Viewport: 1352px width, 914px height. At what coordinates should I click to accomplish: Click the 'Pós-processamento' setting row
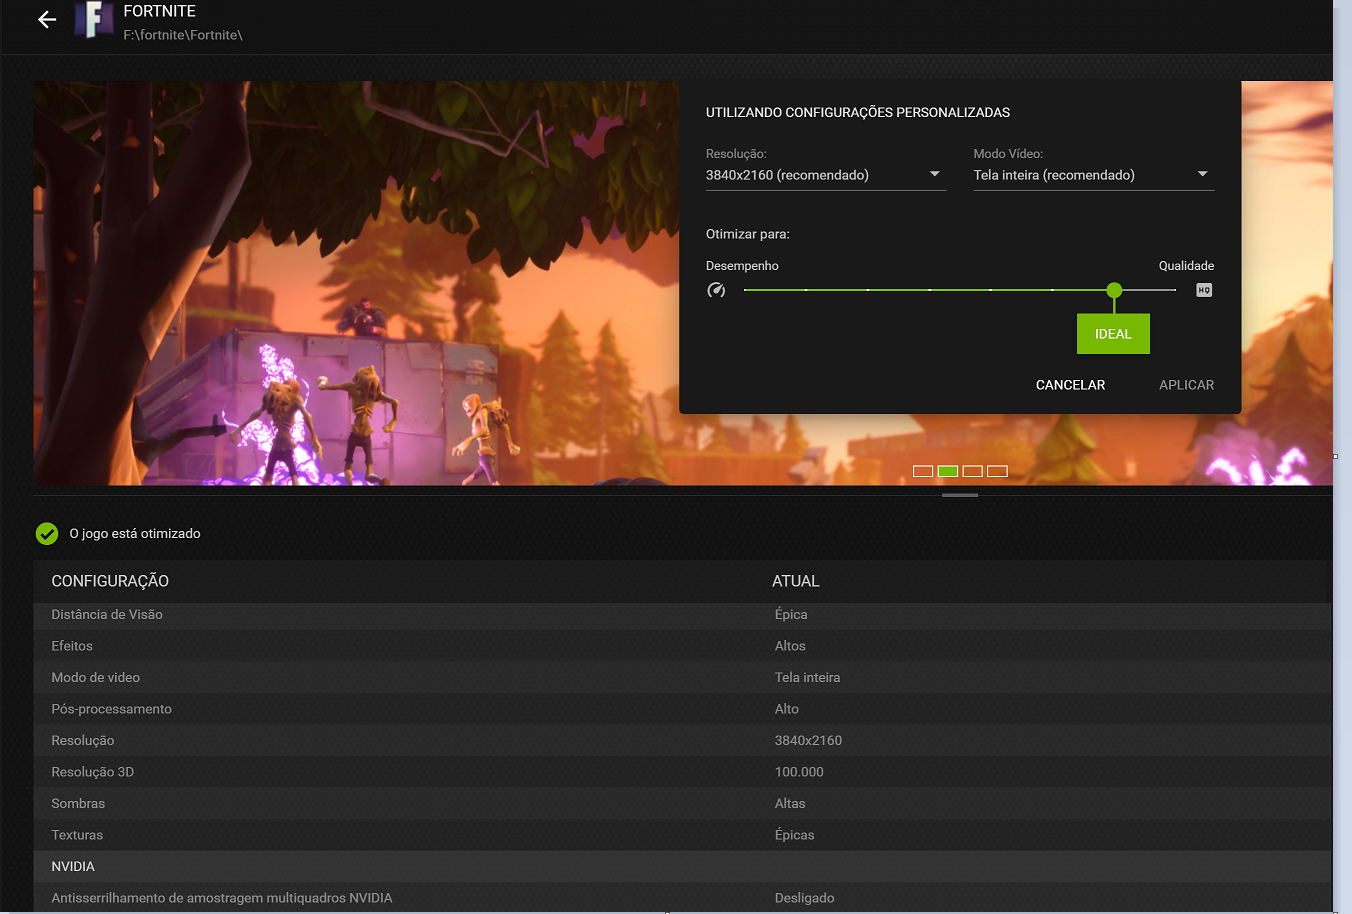tap(682, 709)
